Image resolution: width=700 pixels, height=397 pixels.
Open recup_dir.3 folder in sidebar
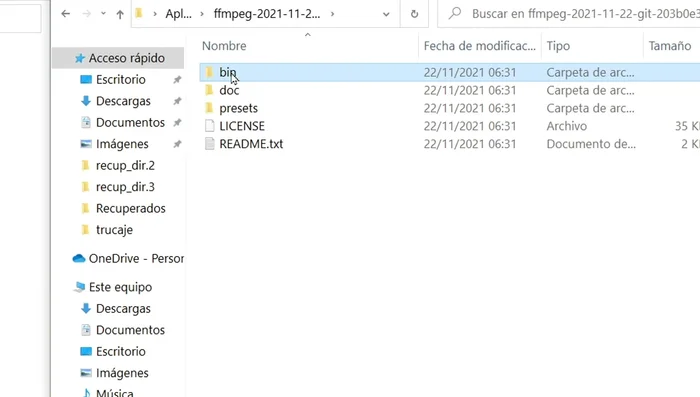[125, 187]
